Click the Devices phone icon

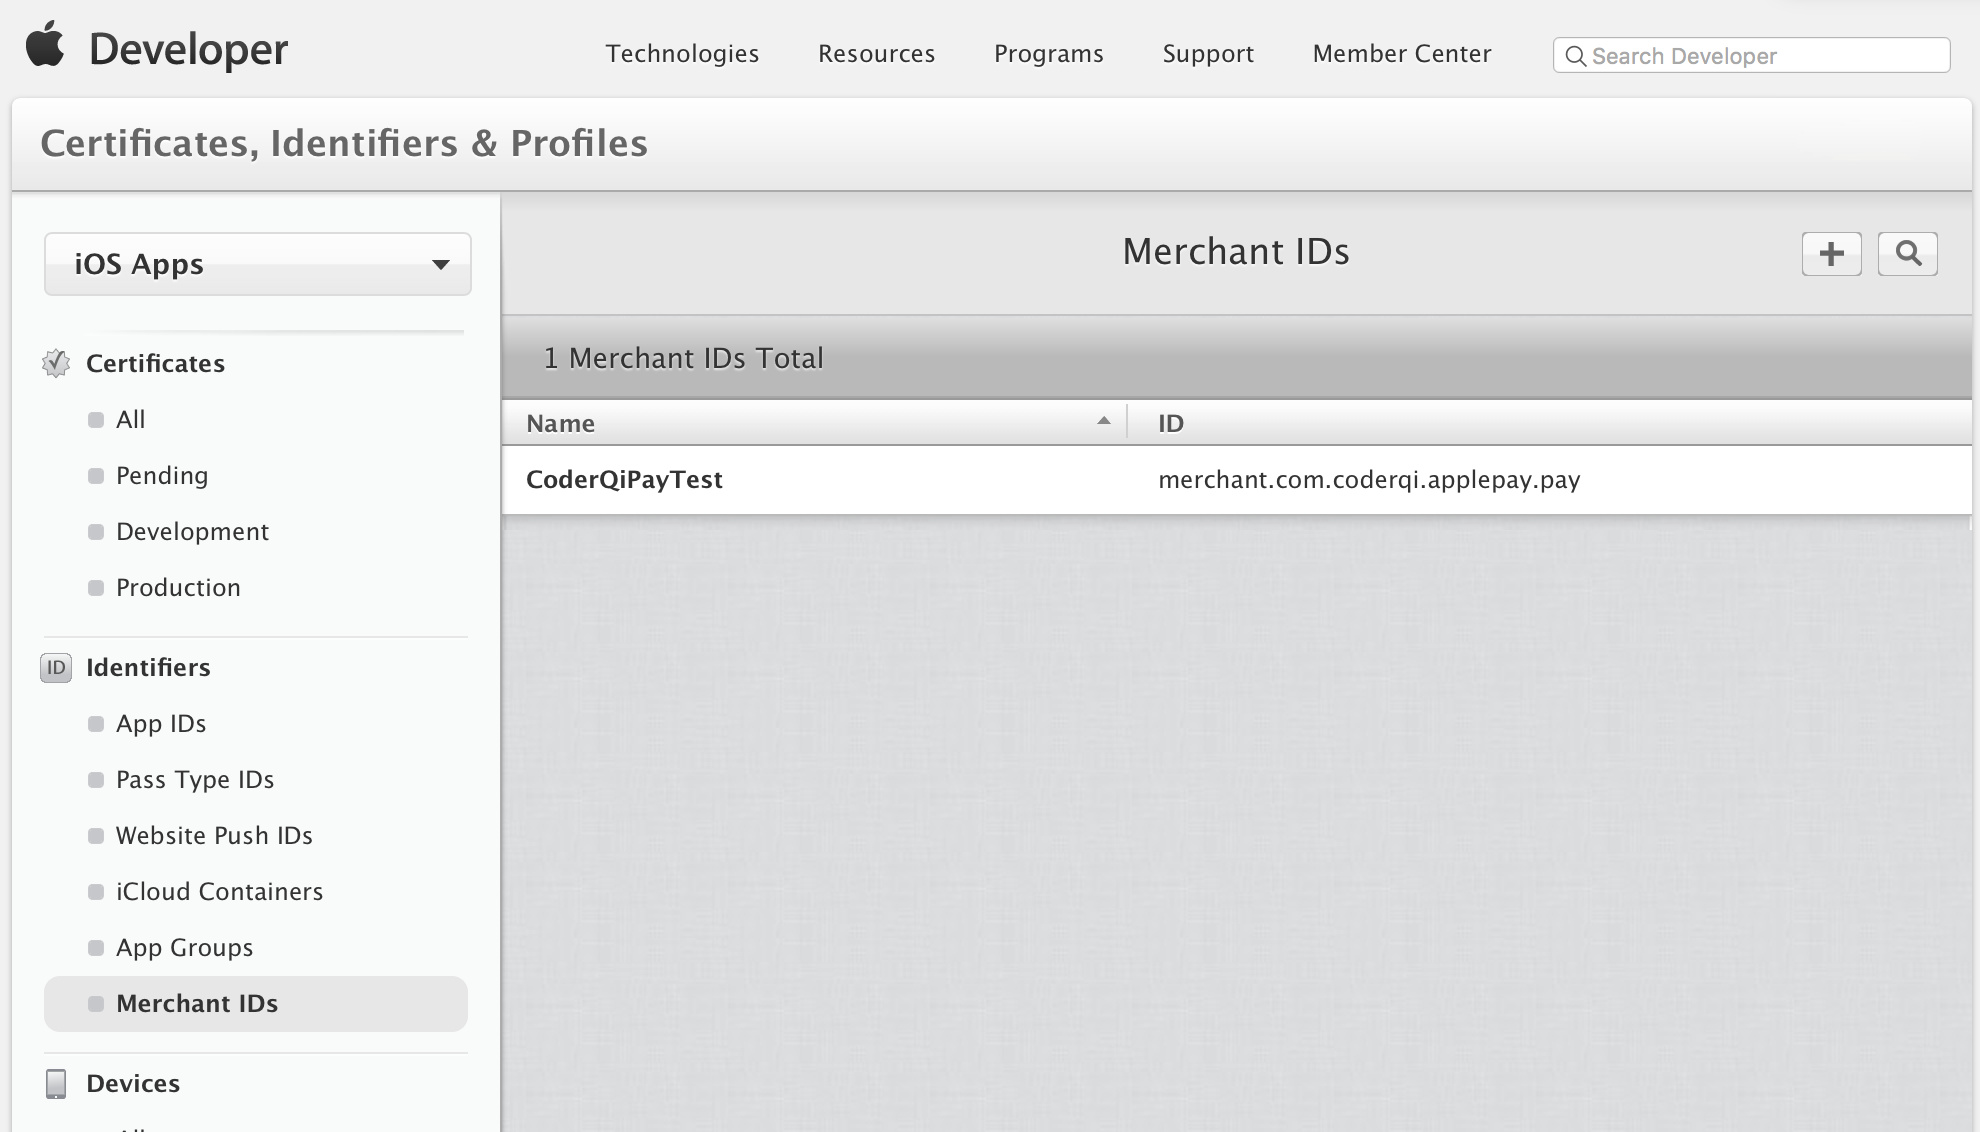point(56,1083)
